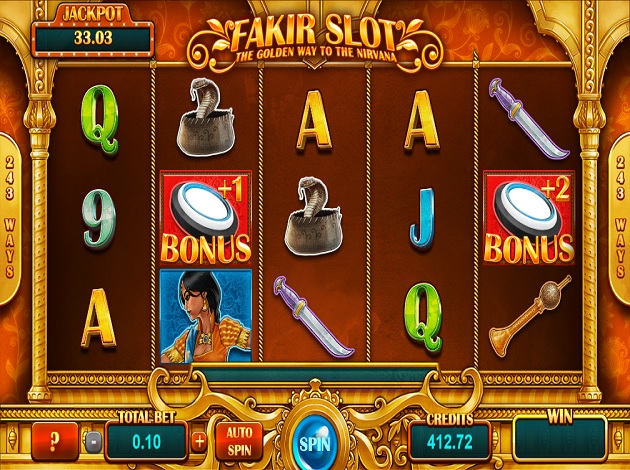This screenshot has height=470, width=630.
Task: Click the right 243 WAYS panel
Action: tap(619, 219)
